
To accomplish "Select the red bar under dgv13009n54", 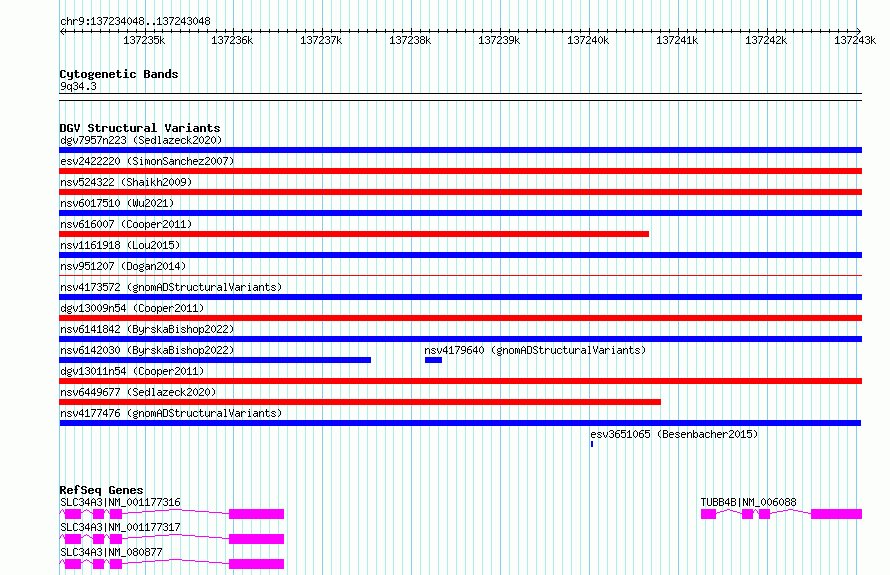I will (460, 318).
